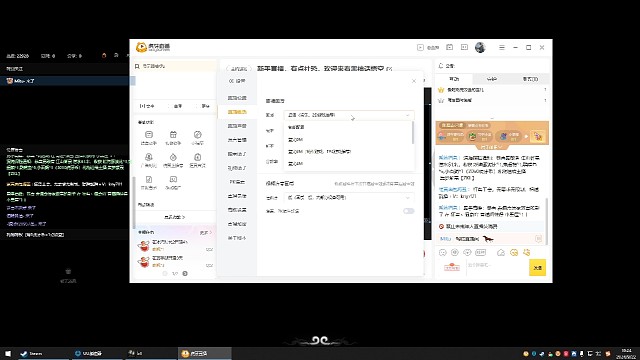Screen dimensions: 640x360
Task: Open the last settings category in the sidebar
Action: coord(237,238)
